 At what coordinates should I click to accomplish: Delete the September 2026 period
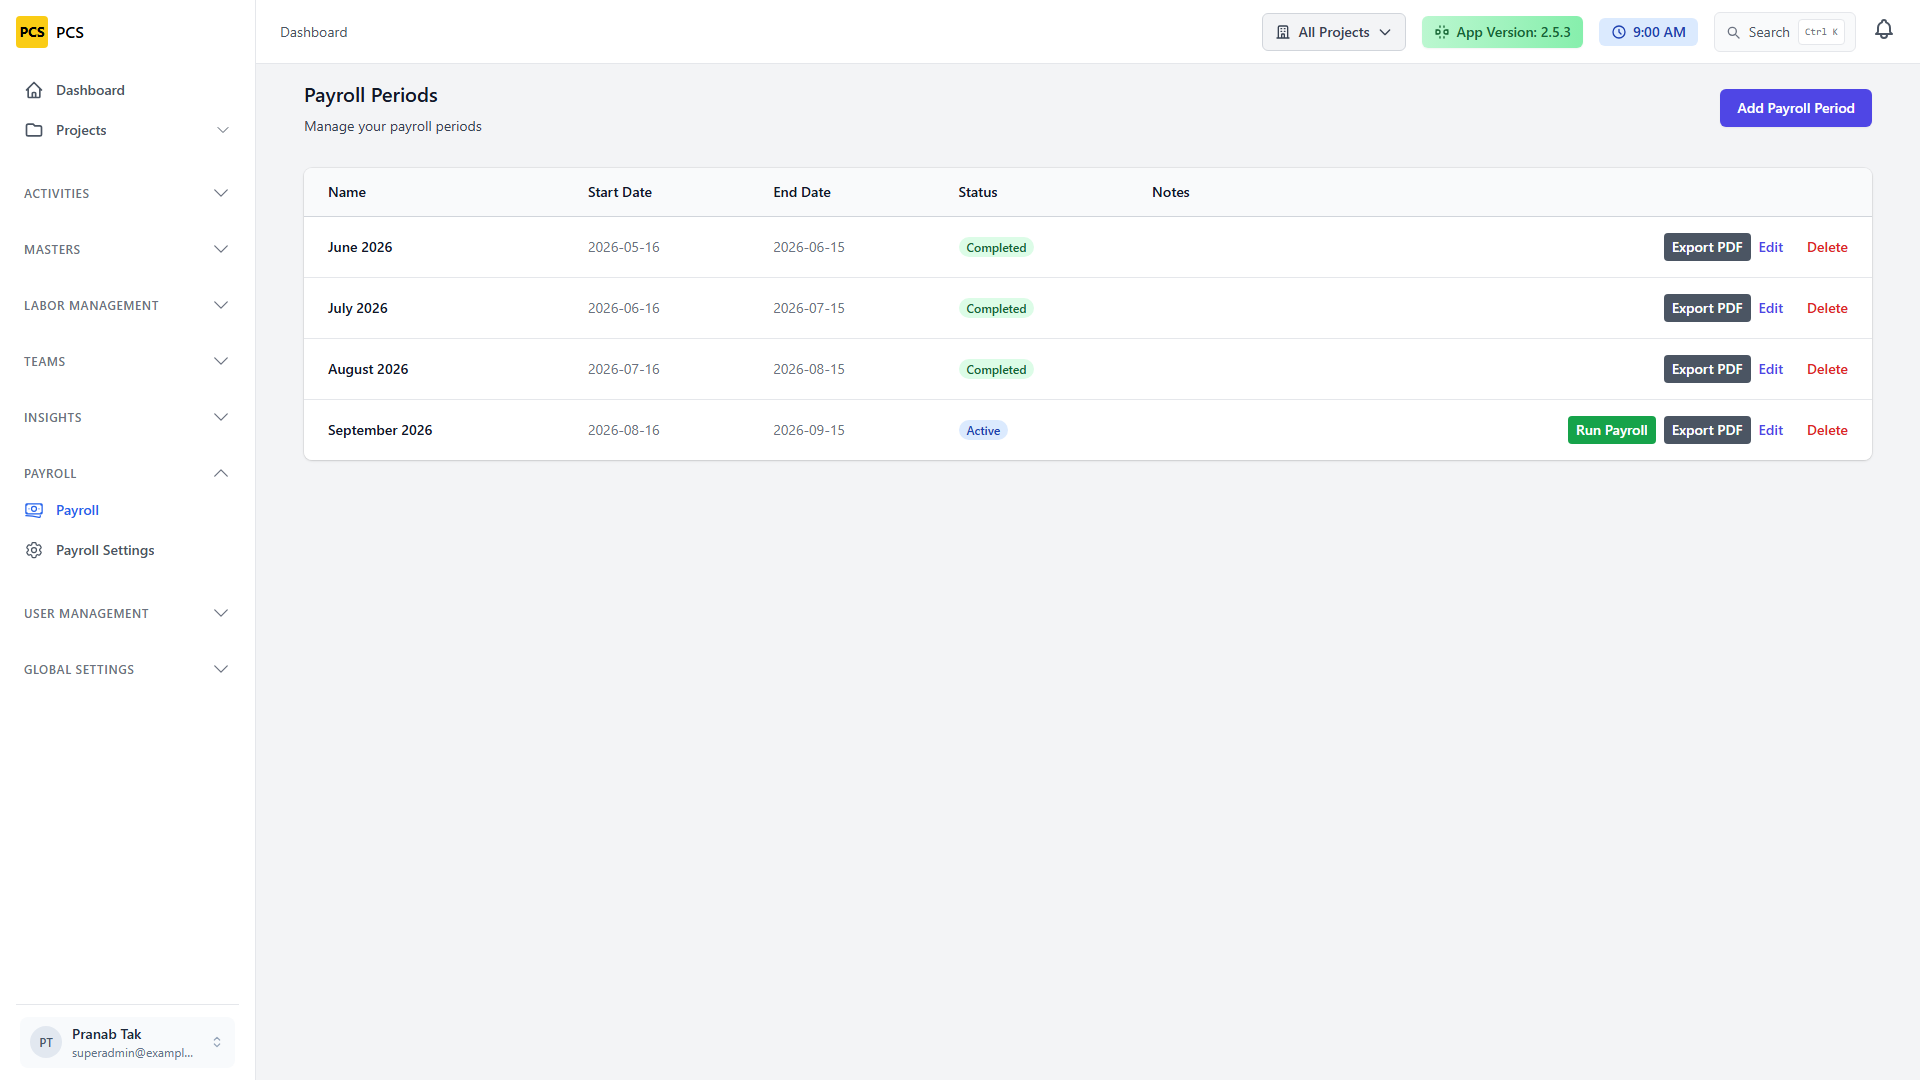point(1826,430)
